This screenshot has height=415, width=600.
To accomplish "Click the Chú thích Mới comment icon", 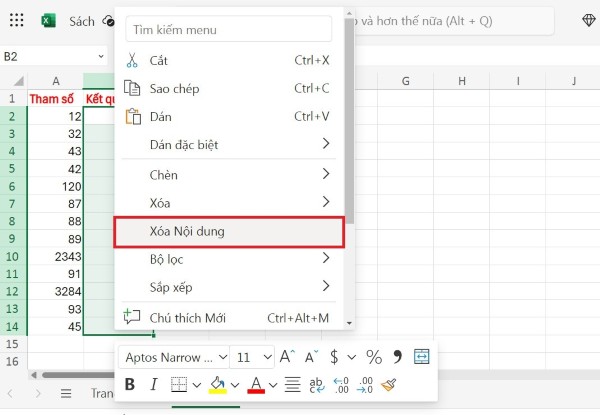I will pyautogui.click(x=132, y=317).
